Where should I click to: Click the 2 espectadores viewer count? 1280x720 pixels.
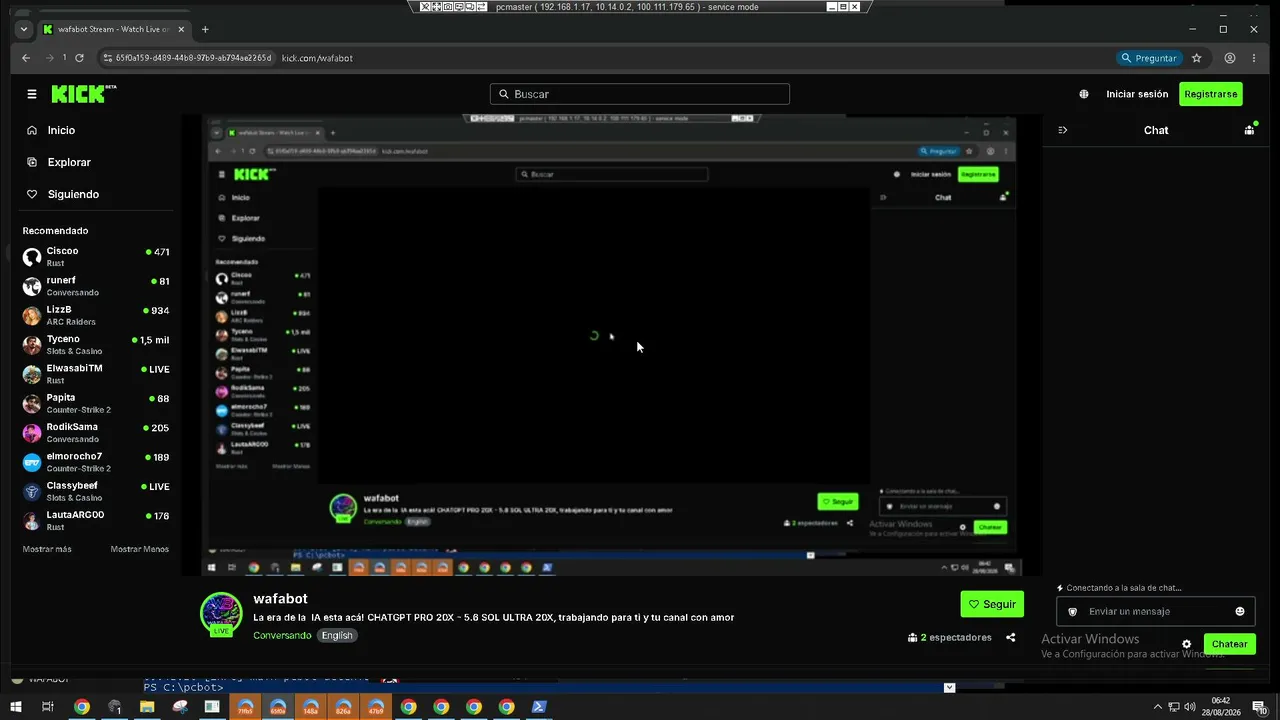click(x=950, y=637)
